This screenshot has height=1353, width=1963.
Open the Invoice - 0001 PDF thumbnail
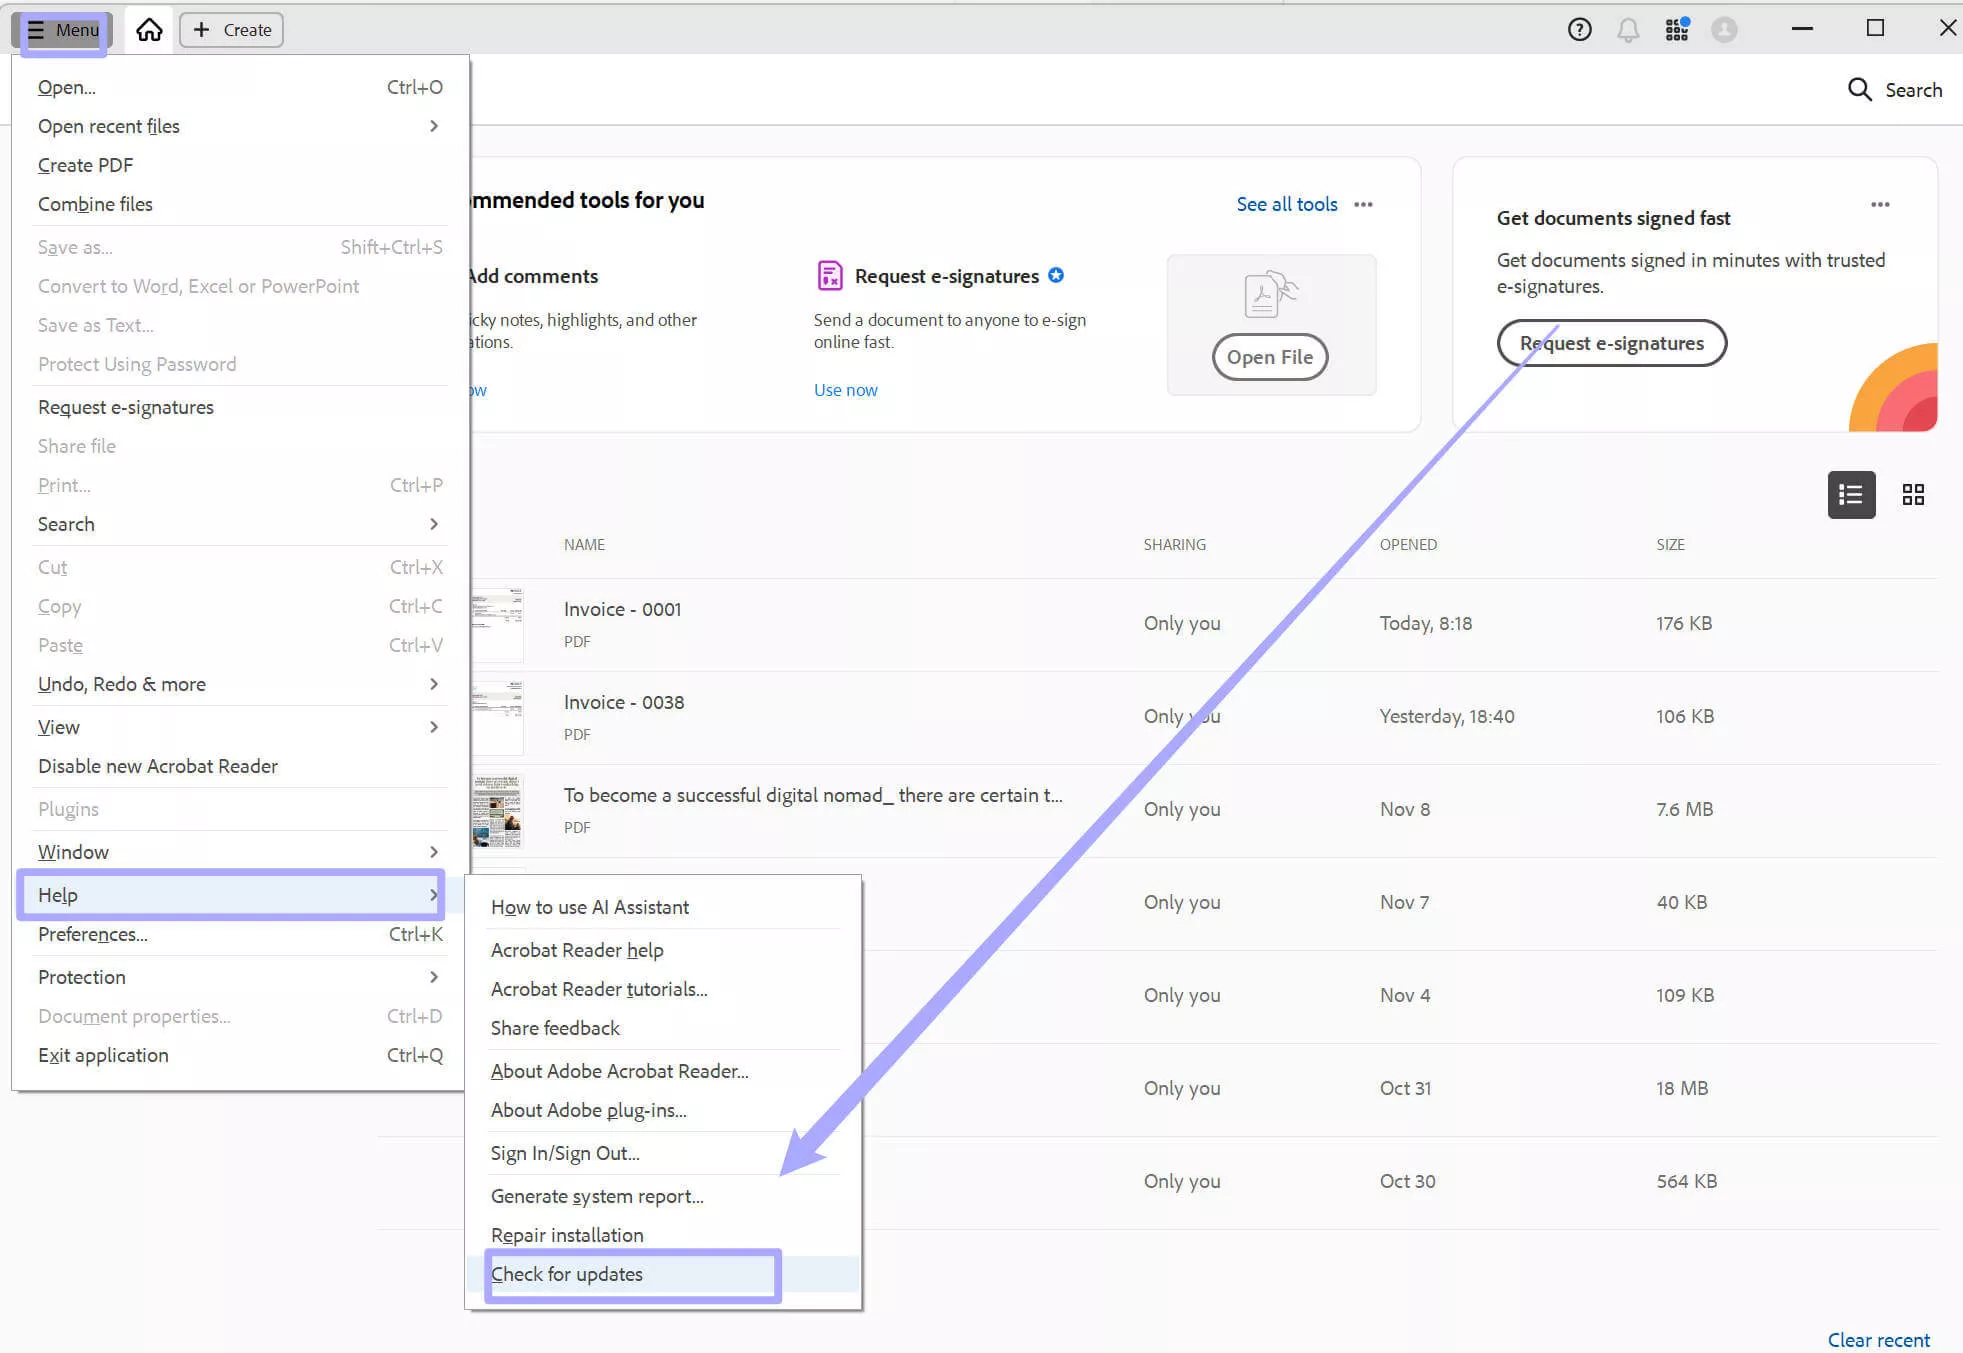click(x=498, y=623)
